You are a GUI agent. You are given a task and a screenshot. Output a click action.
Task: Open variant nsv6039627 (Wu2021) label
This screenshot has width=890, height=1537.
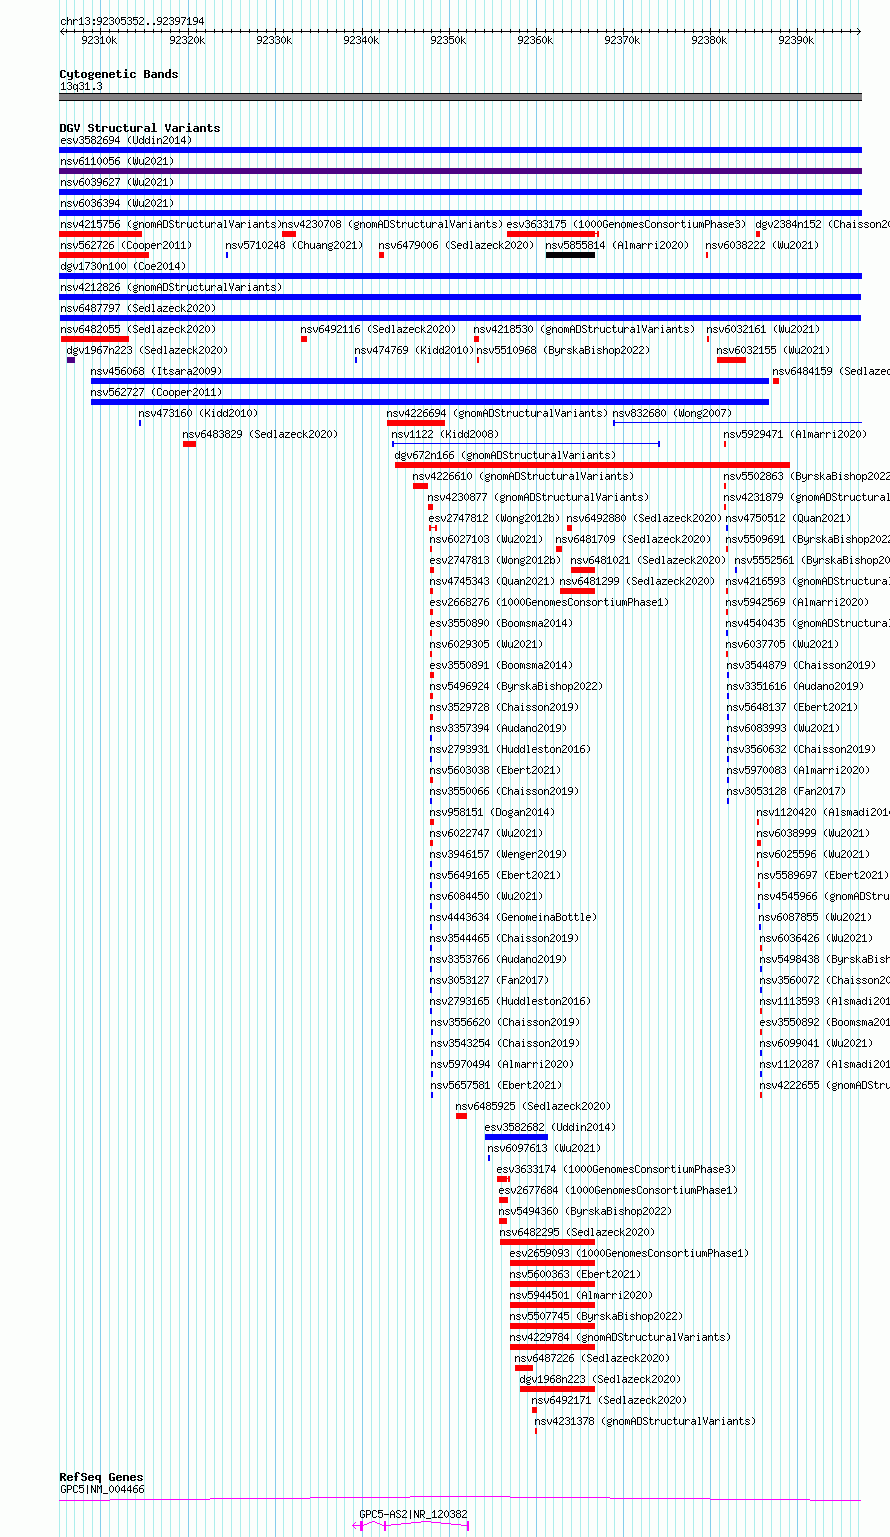click(117, 182)
